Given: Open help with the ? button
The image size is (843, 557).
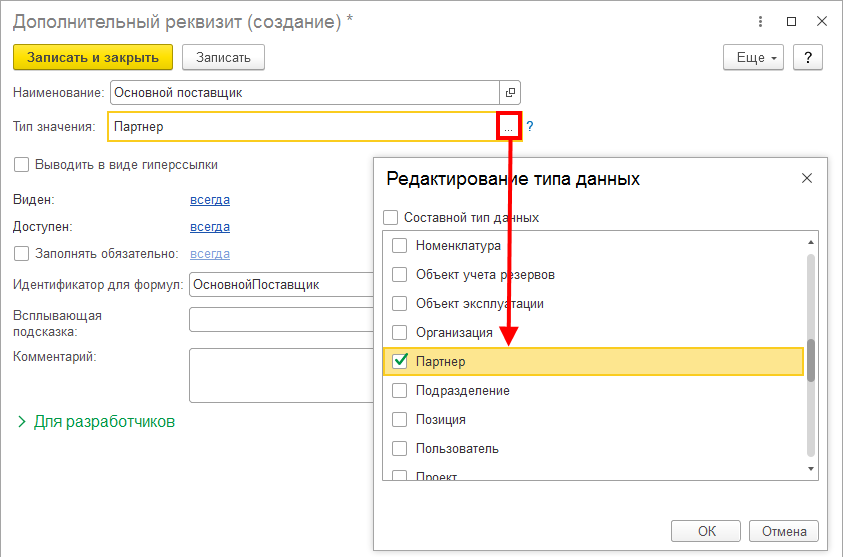Looking at the screenshot, I should [x=807, y=58].
